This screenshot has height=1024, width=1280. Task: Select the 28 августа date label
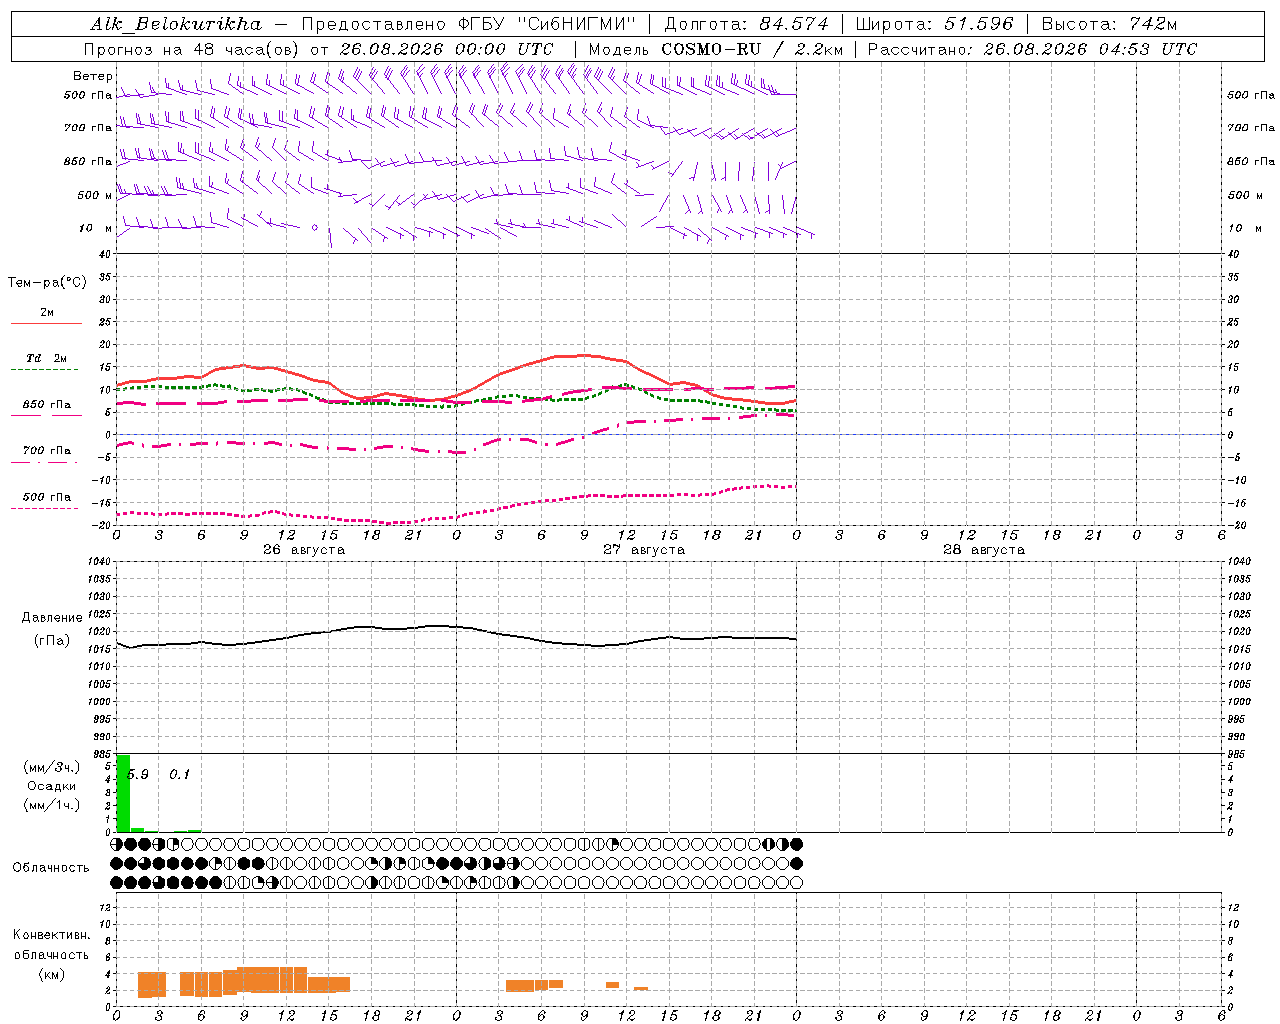point(984,550)
